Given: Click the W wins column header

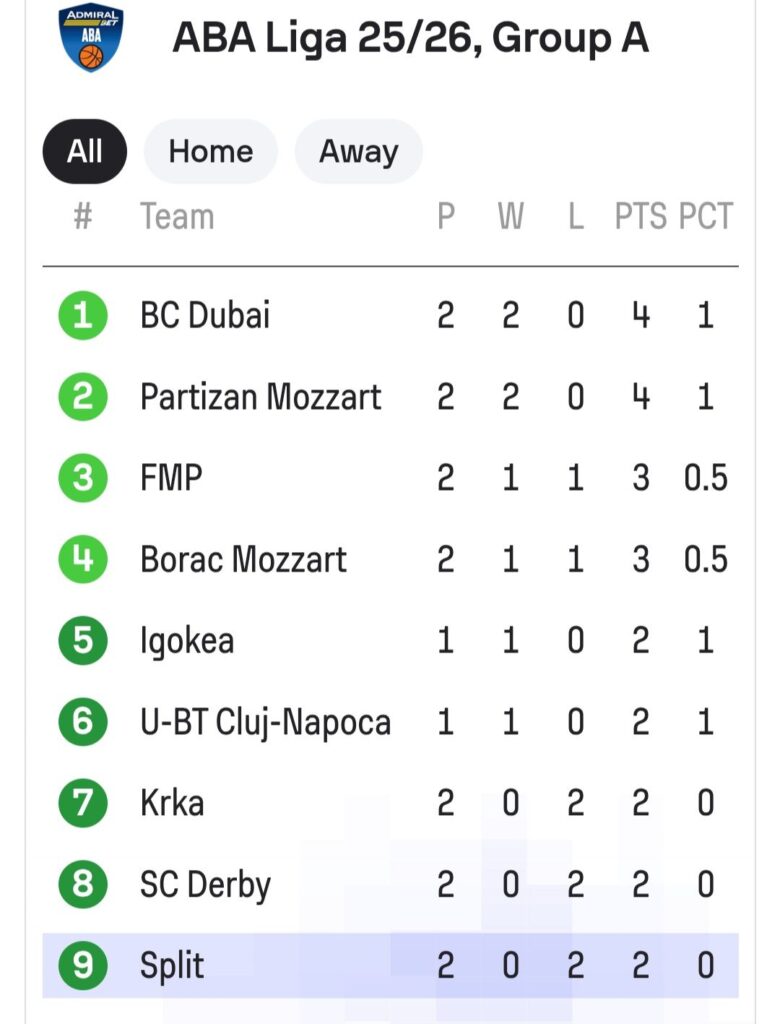Looking at the screenshot, I should [510, 216].
